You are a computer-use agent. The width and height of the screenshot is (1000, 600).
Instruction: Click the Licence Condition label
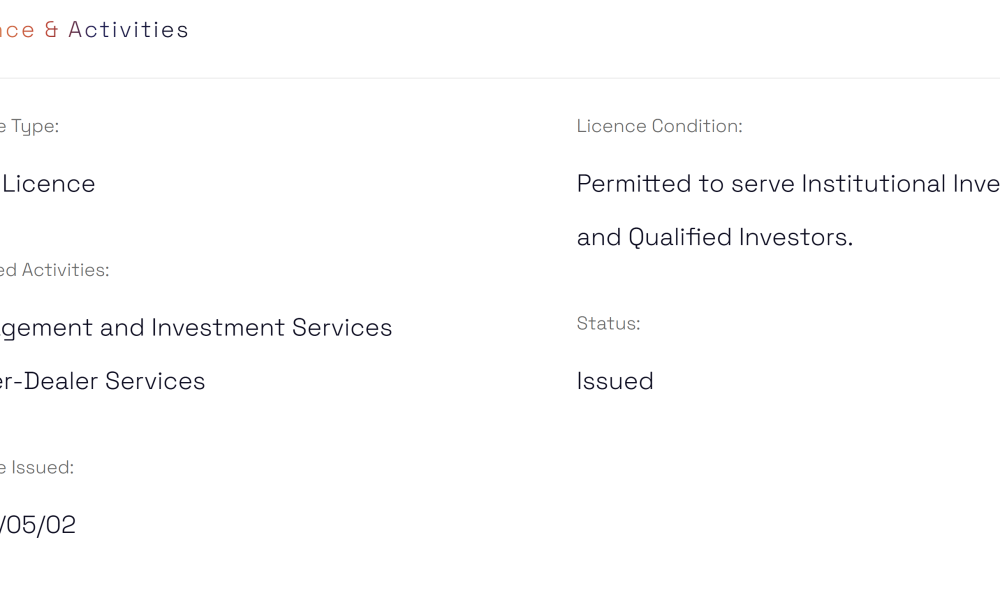(659, 126)
